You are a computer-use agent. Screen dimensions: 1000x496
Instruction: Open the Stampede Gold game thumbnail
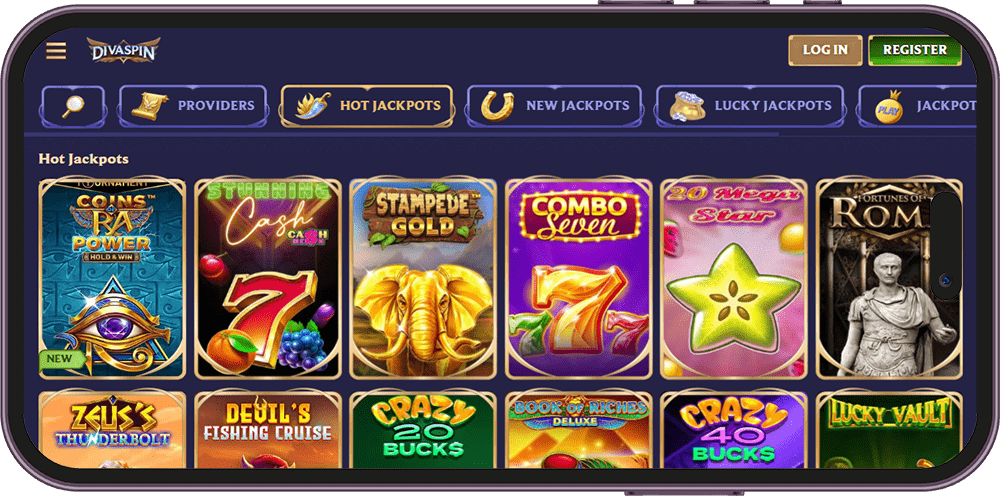pos(423,279)
